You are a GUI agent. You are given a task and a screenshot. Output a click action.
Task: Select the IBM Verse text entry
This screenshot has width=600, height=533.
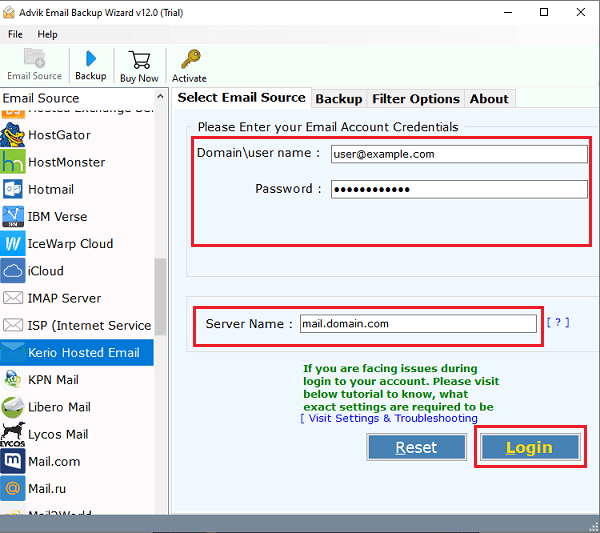tap(57, 217)
